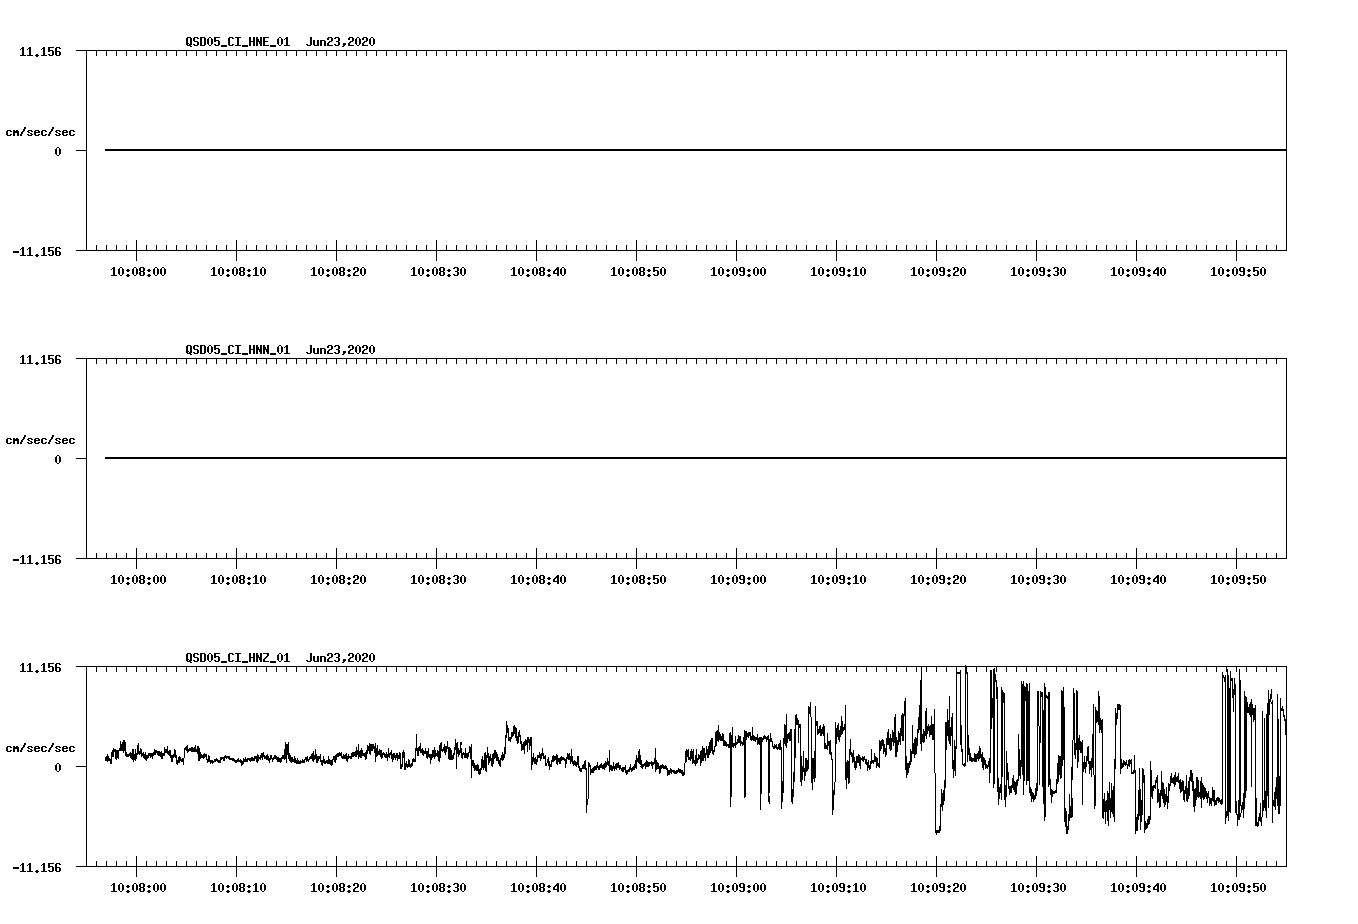
Task: Click the -11.156 lower limit of HNE plot
Action: [x=36, y=252]
